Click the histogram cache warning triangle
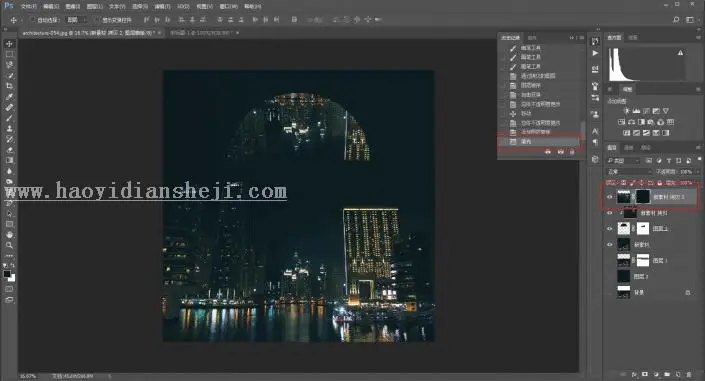The width and height of the screenshot is (705, 381). coord(680,53)
